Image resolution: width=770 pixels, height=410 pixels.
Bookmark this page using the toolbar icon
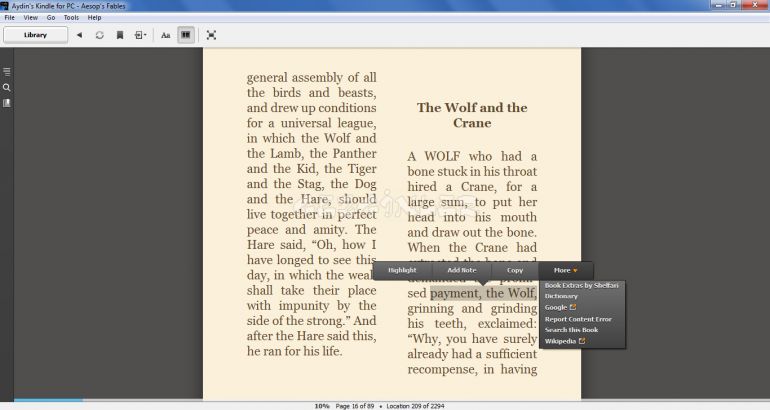pos(120,35)
